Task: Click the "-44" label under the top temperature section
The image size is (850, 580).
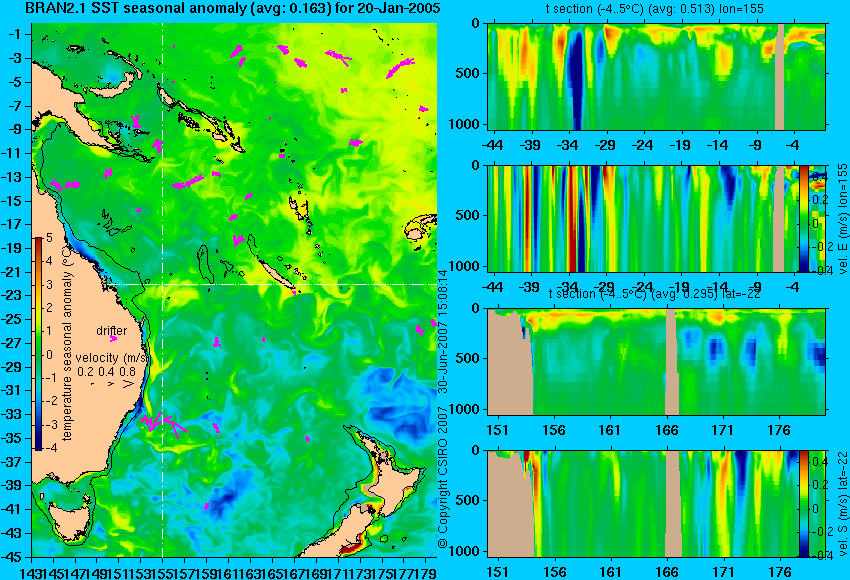Action: 492,145
